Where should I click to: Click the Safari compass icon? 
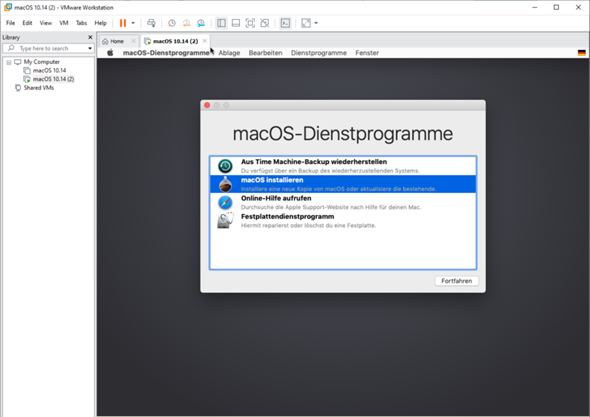coord(225,202)
